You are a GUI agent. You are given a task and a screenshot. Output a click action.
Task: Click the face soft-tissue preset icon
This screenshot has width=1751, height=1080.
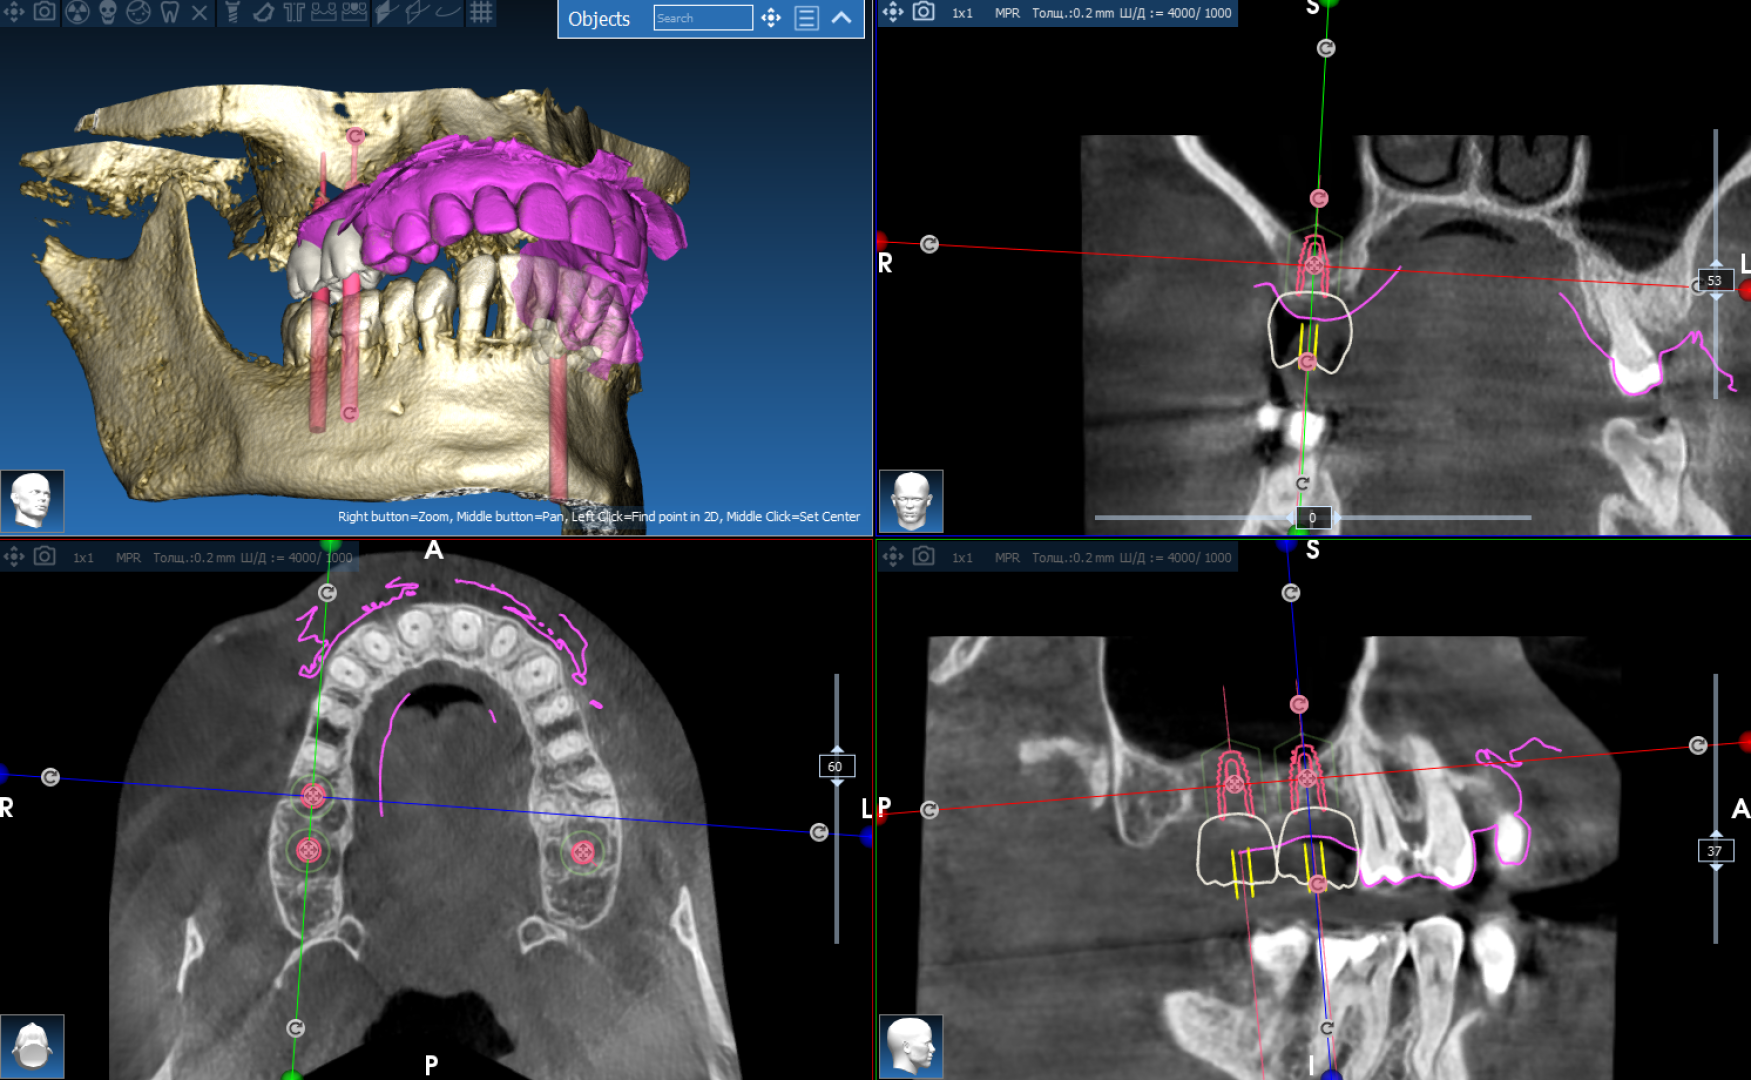coord(139,12)
